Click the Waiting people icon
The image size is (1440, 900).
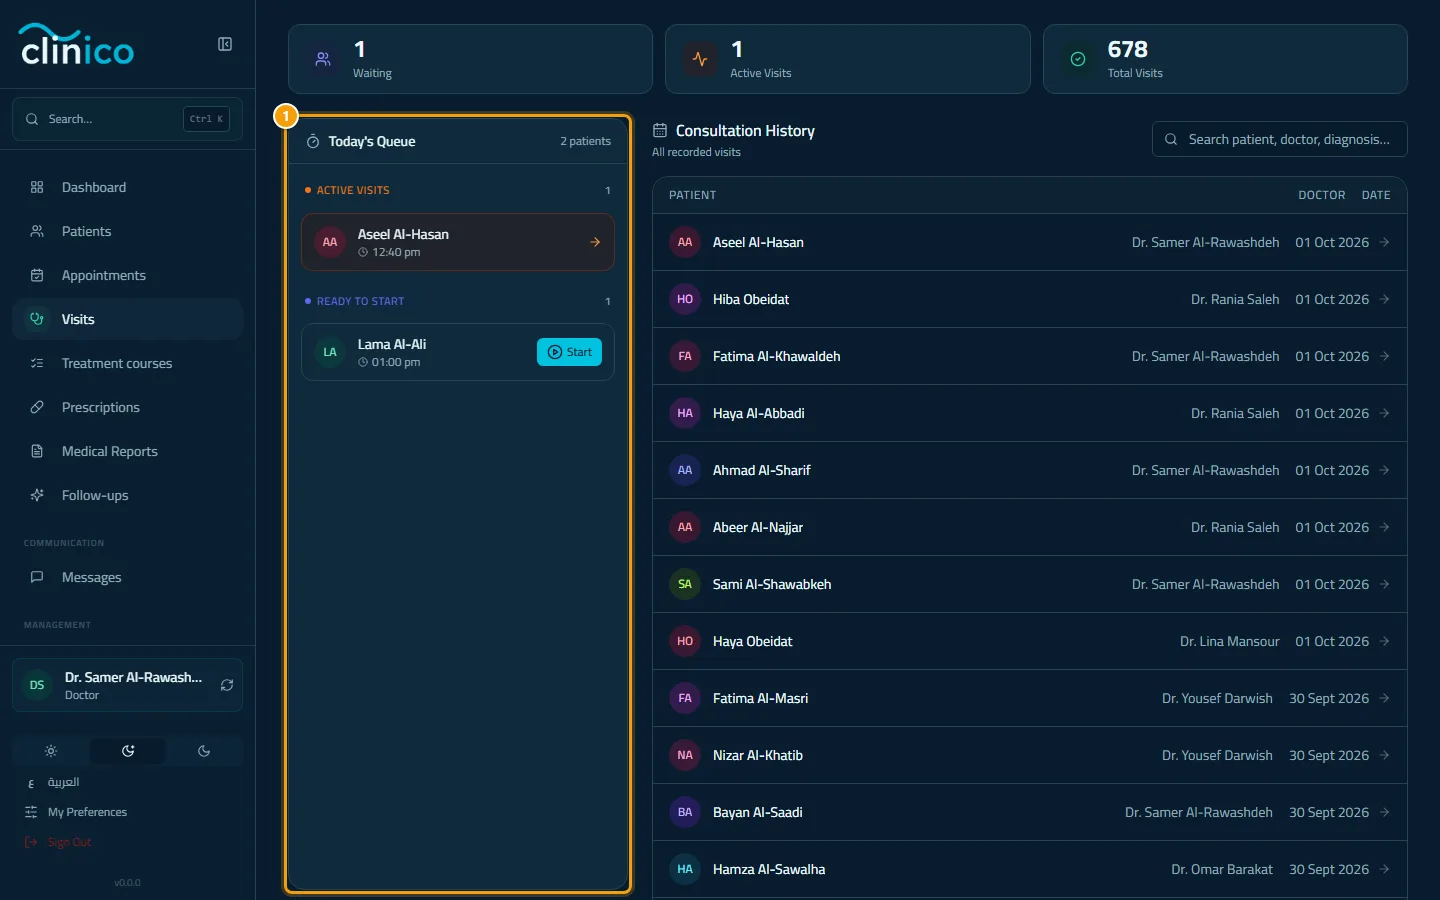click(323, 59)
